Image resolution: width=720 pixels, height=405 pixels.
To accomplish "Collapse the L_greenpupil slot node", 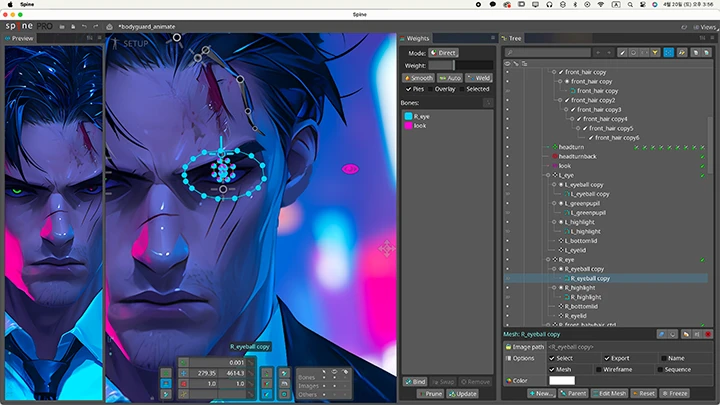I will pyautogui.click(x=554, y=203).
